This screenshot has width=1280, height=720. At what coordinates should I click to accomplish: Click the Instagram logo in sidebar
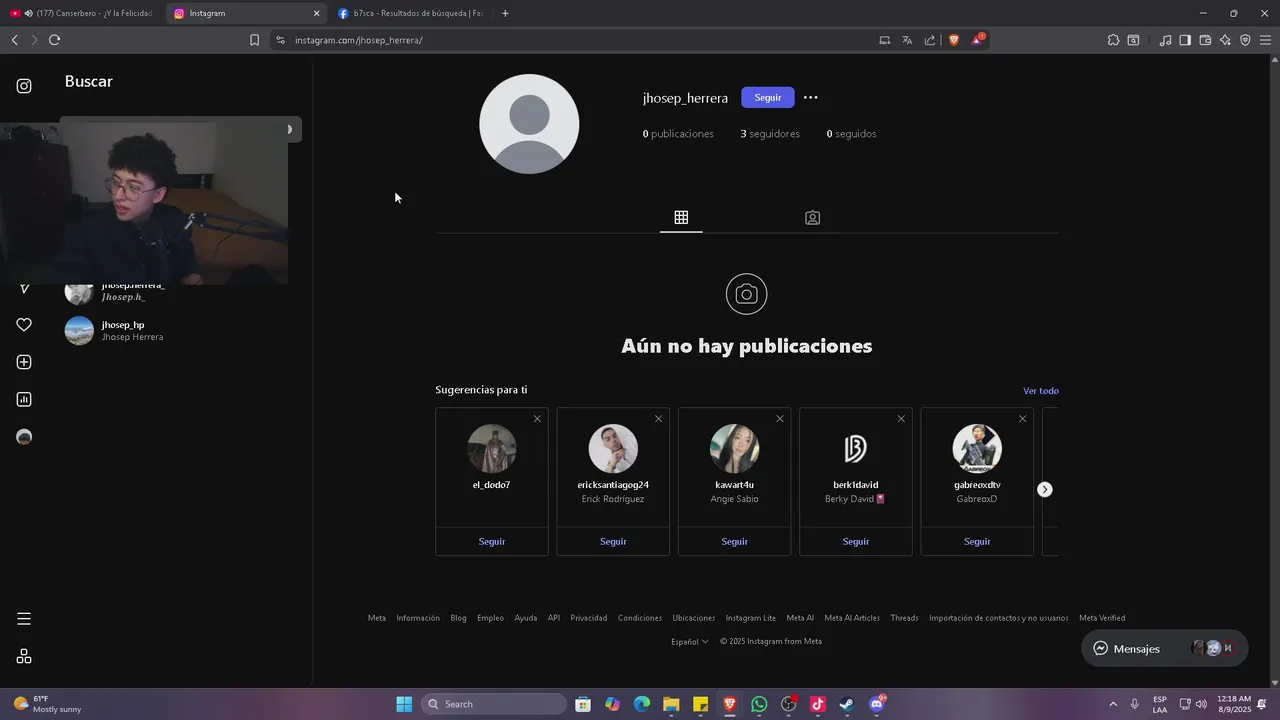click(x=24, y=86)
